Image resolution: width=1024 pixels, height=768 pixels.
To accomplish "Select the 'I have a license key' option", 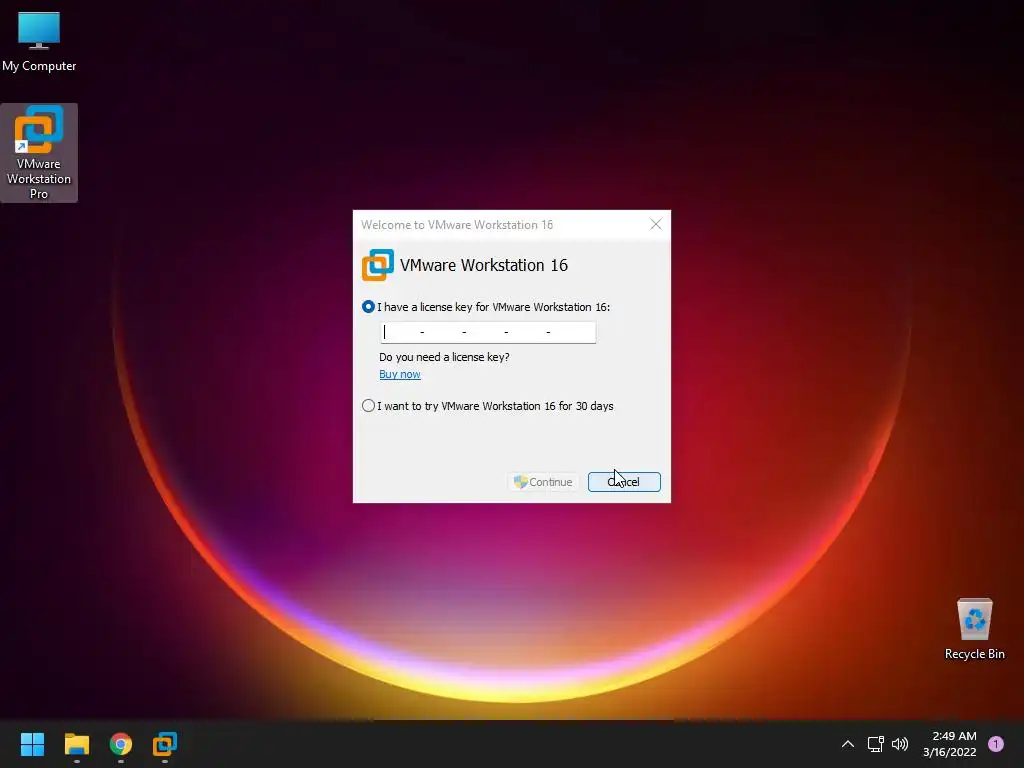I will [368, 307].
